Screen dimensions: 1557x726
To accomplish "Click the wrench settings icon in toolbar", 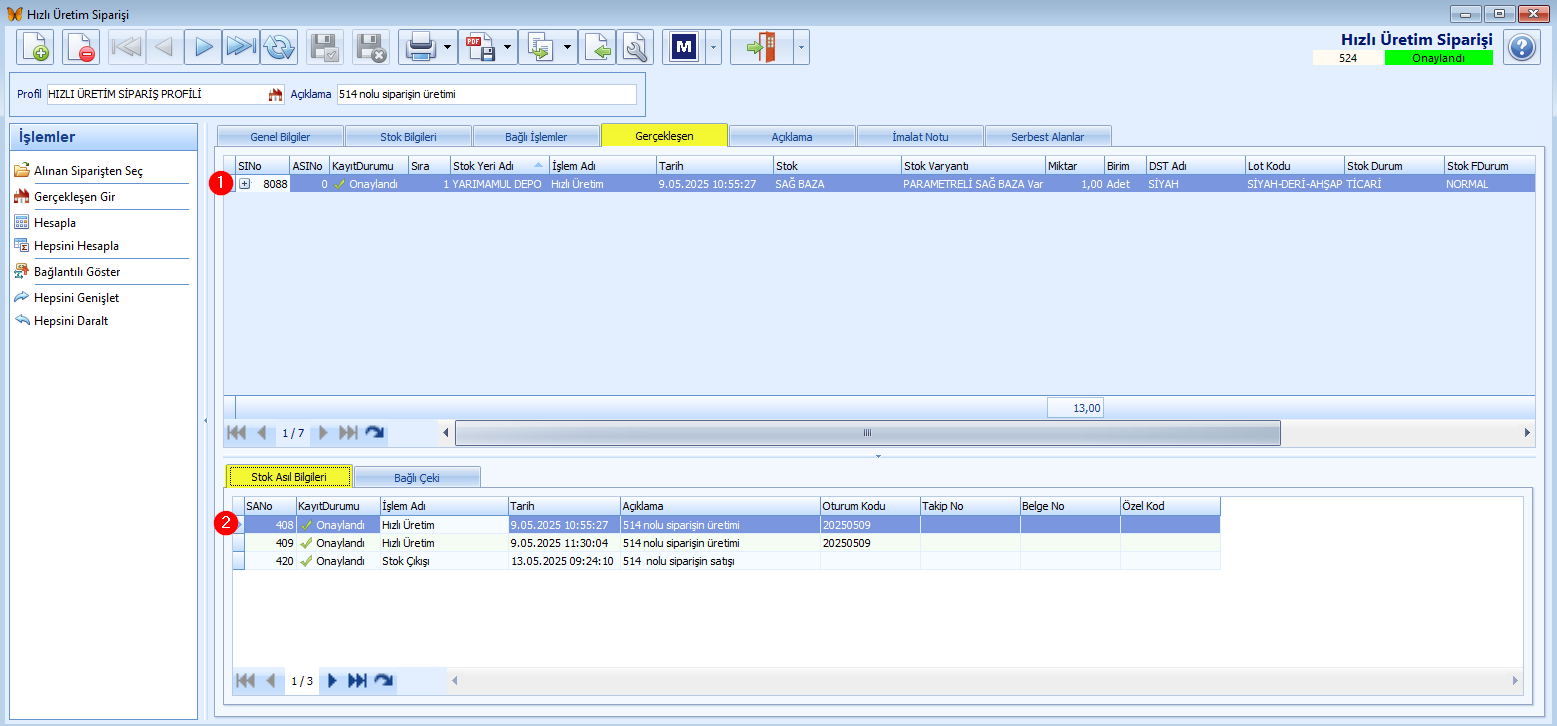I will click(x=634, y=47).
